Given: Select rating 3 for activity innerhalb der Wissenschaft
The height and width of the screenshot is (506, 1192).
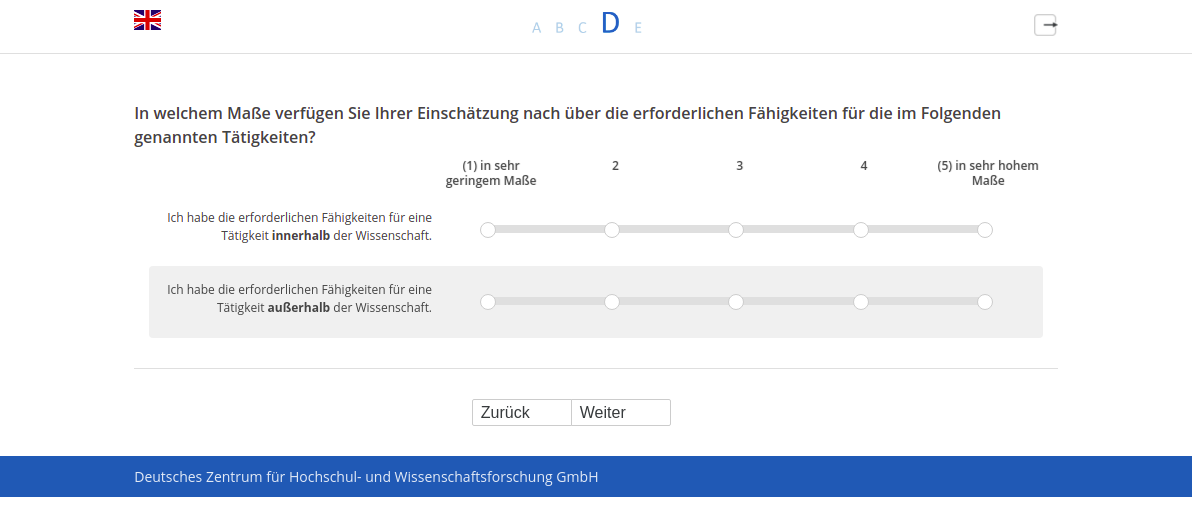Looking at the screenshot, I should point(736,229).
